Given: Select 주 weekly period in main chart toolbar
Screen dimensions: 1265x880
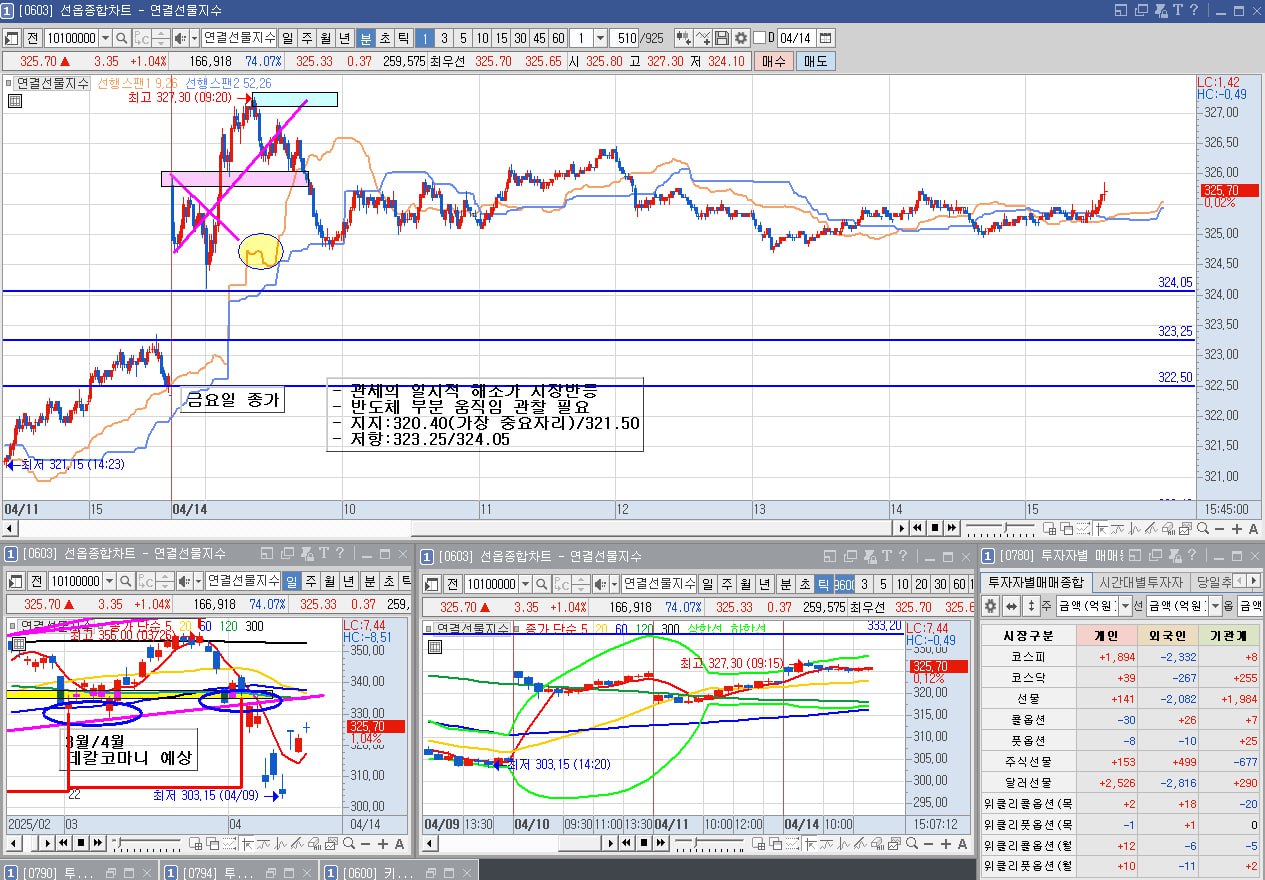Looking at the screenshot, I should (x=306, y=38).
